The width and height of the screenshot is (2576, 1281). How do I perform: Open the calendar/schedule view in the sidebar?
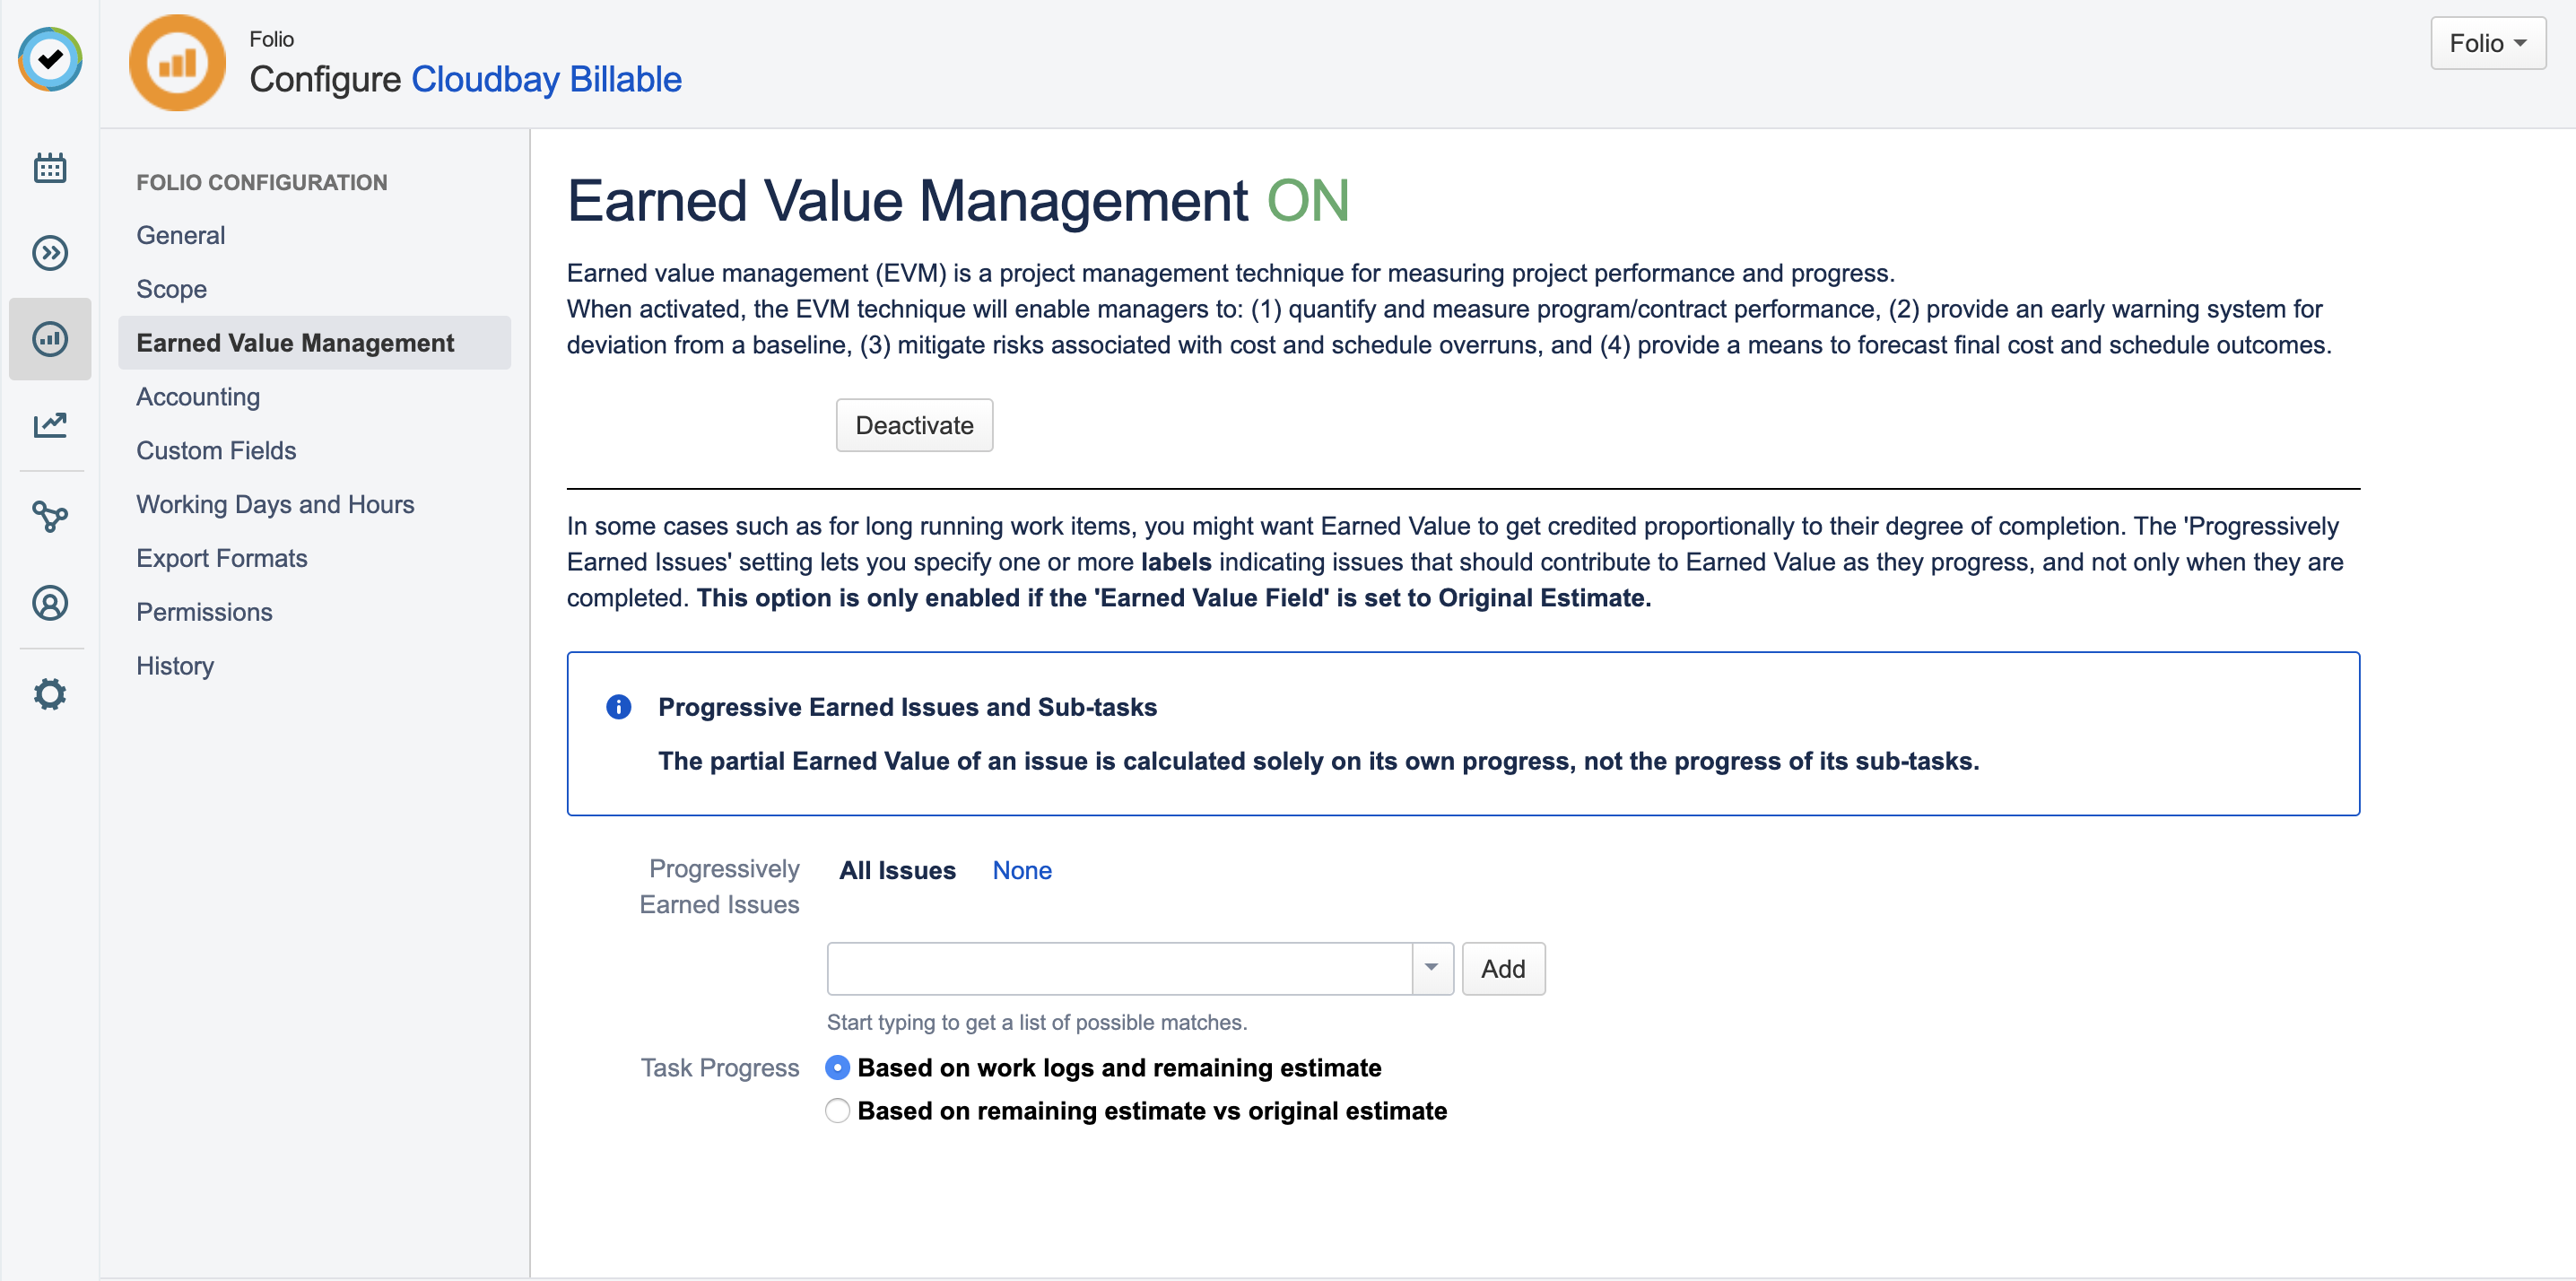50,167
